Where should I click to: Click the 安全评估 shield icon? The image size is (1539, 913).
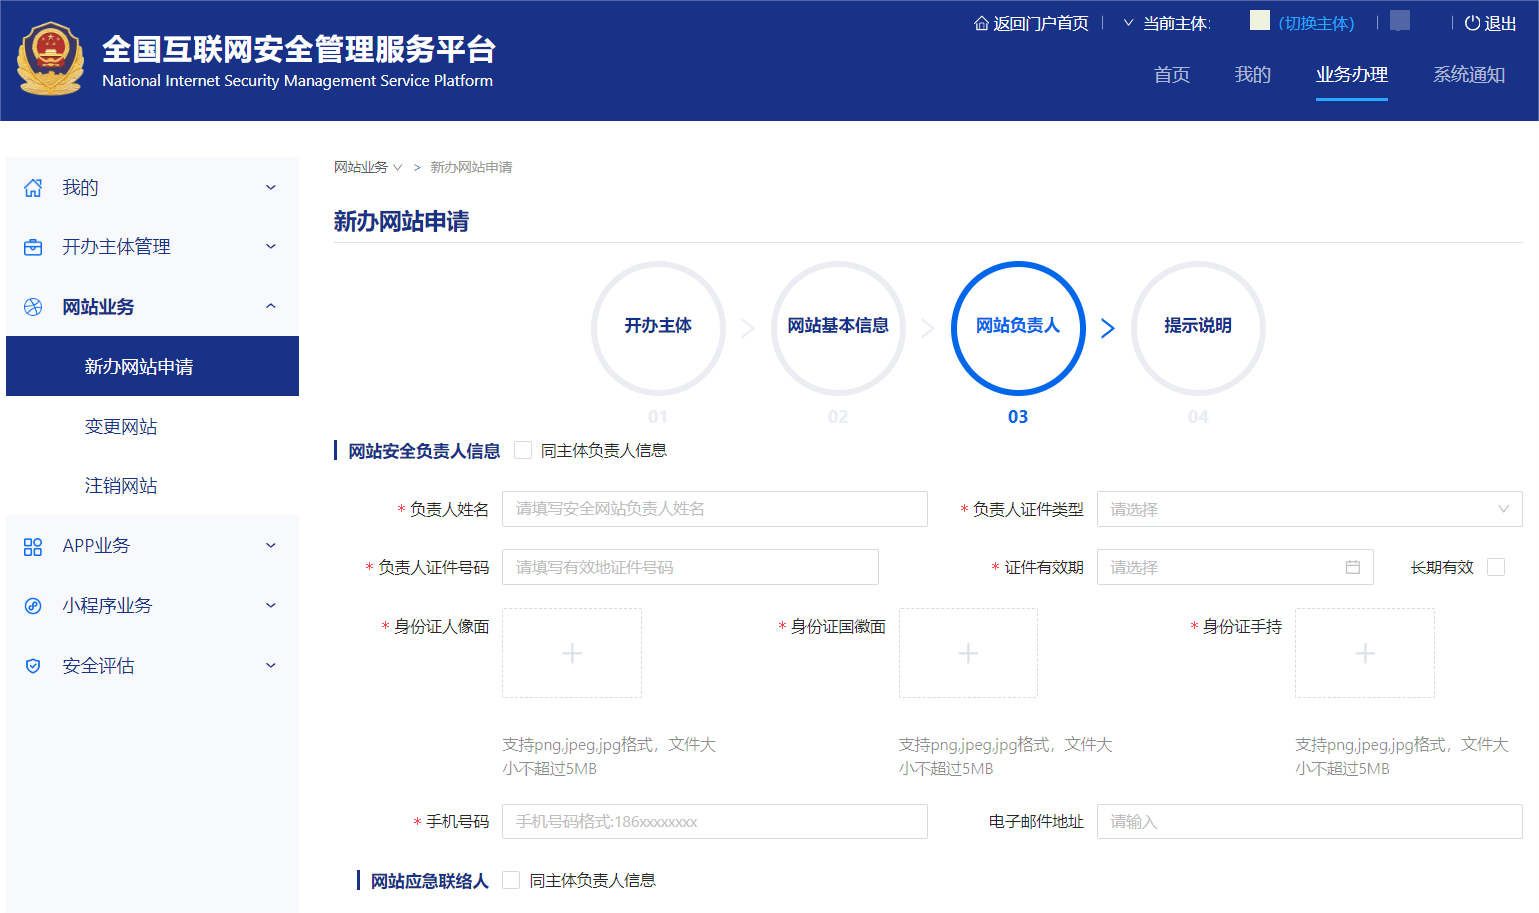[32, 665]
